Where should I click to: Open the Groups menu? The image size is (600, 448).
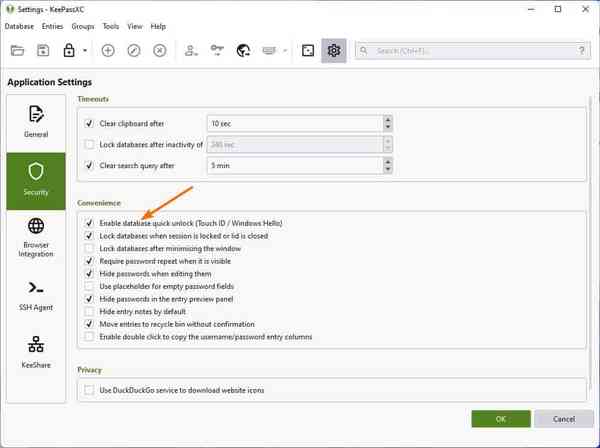83,26
